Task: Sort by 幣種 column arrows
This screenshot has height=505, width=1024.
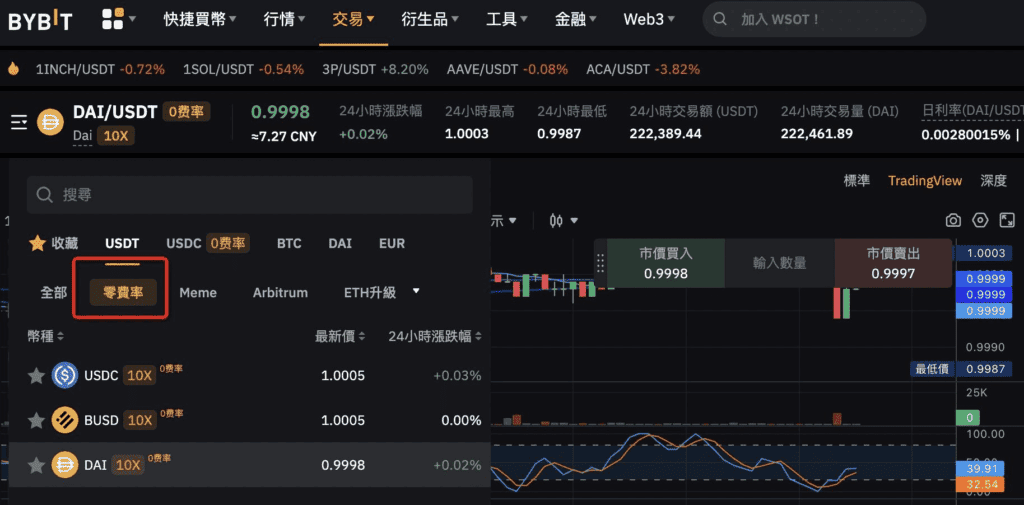Action: point(61,337)
